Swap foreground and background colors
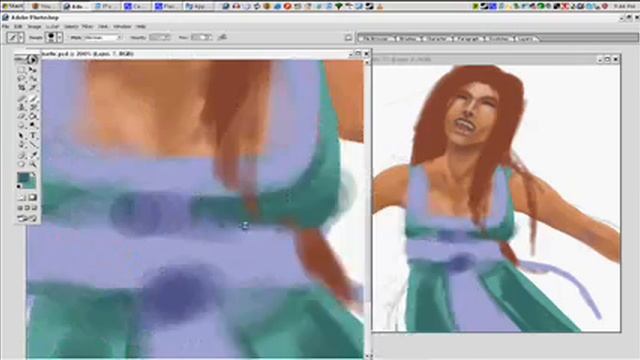Screen dimensions: 640x360 (33, 174)
